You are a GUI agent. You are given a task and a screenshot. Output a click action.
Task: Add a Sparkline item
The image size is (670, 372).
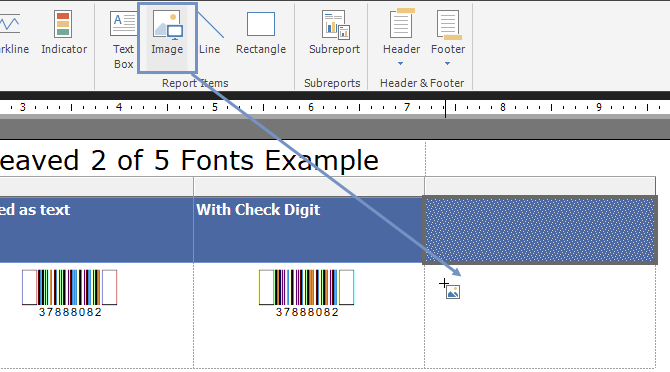coord(13,33)
